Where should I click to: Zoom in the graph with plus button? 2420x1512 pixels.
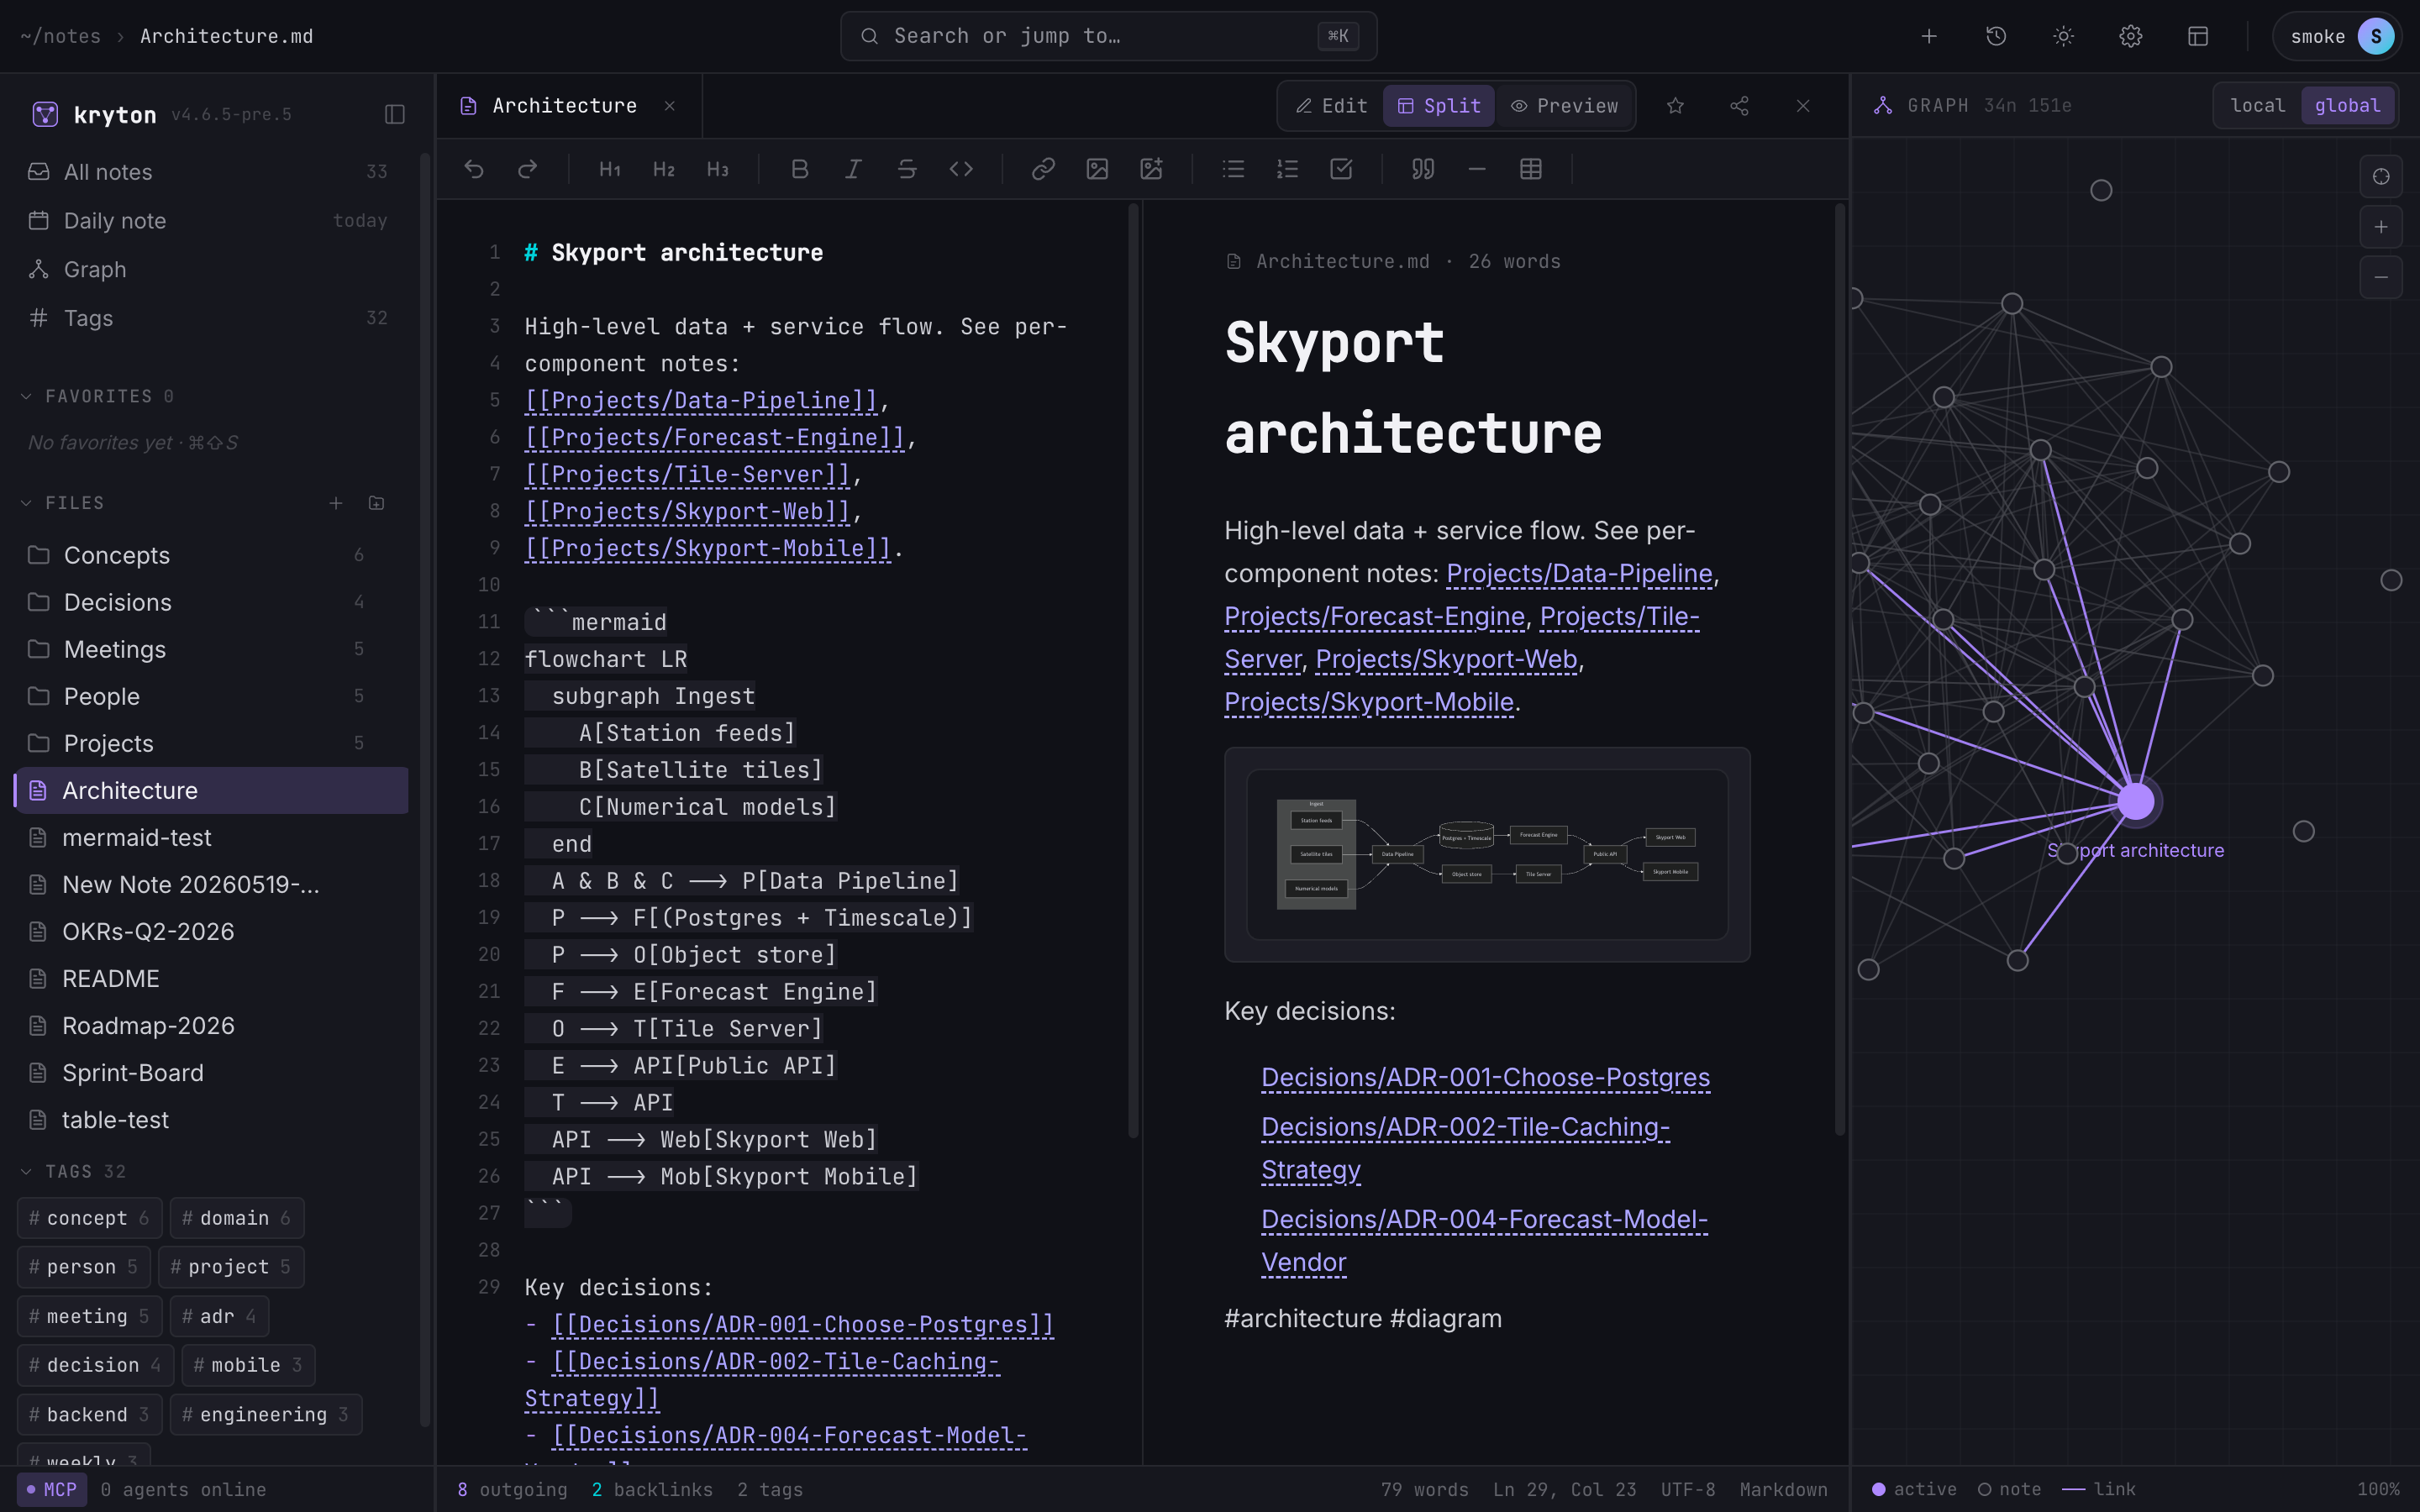pyautogui.click(x=2381, y=227)
